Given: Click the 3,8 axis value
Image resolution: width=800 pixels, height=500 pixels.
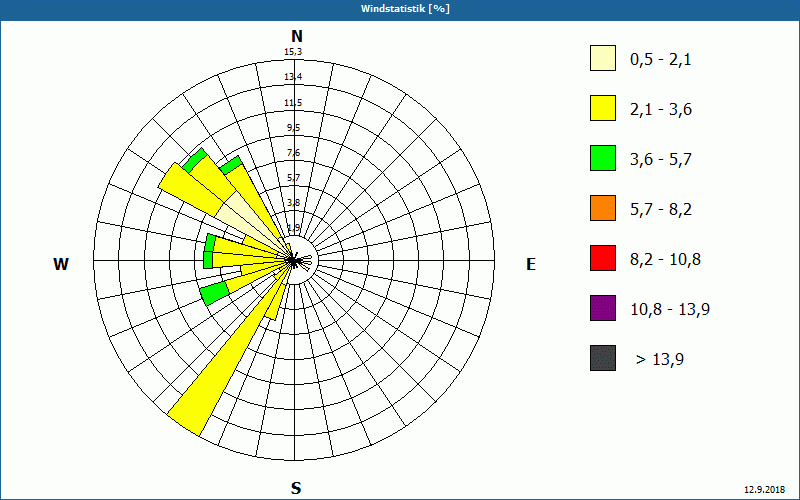Looking at the screenshot, I should [x=293, y=203].
